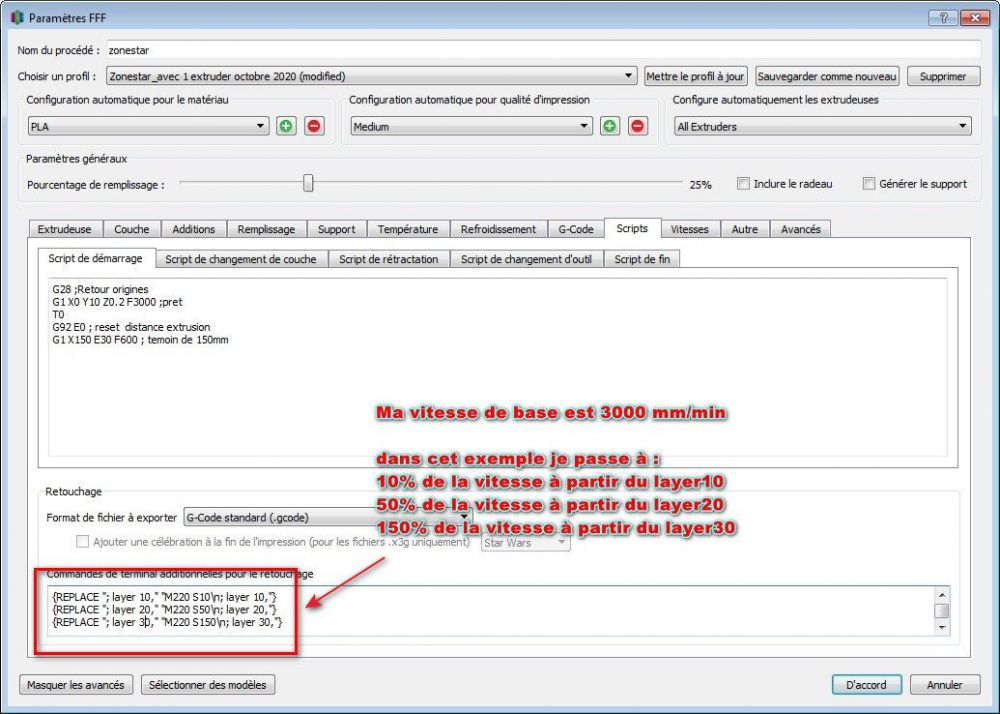Switch to the Additions tab
Image resolution: width=1000 pixels, height=714 pixels.
tap(193, 229)
